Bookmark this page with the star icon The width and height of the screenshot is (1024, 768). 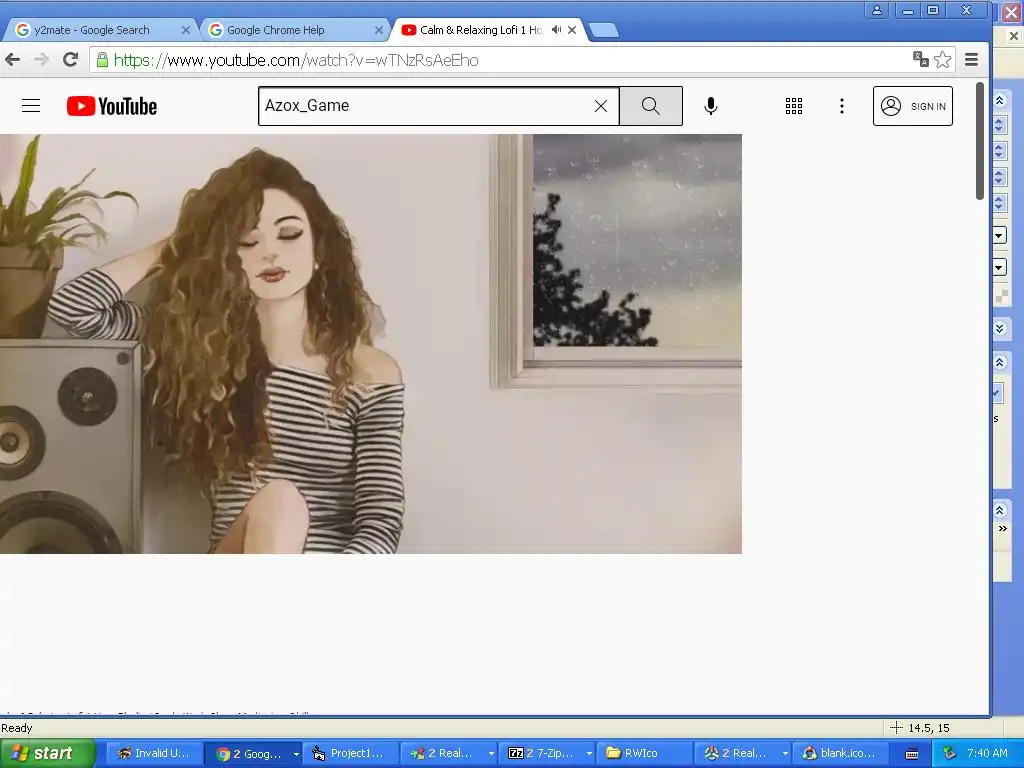942,60
